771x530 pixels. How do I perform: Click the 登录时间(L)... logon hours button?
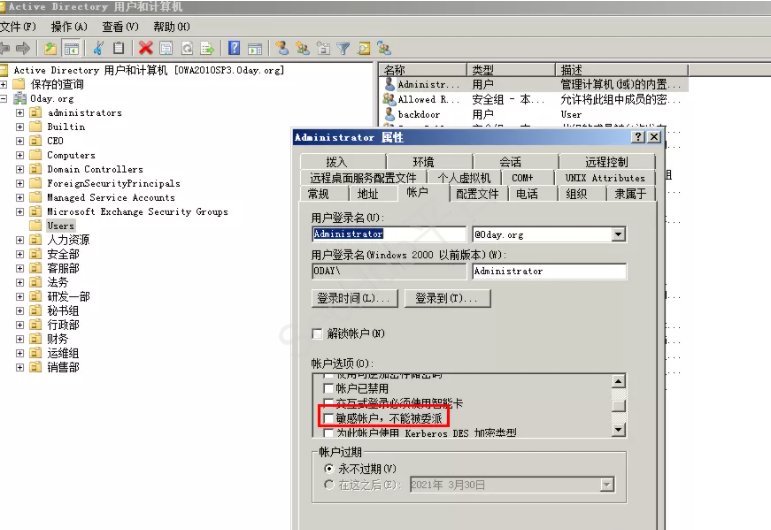click(355, 298)
